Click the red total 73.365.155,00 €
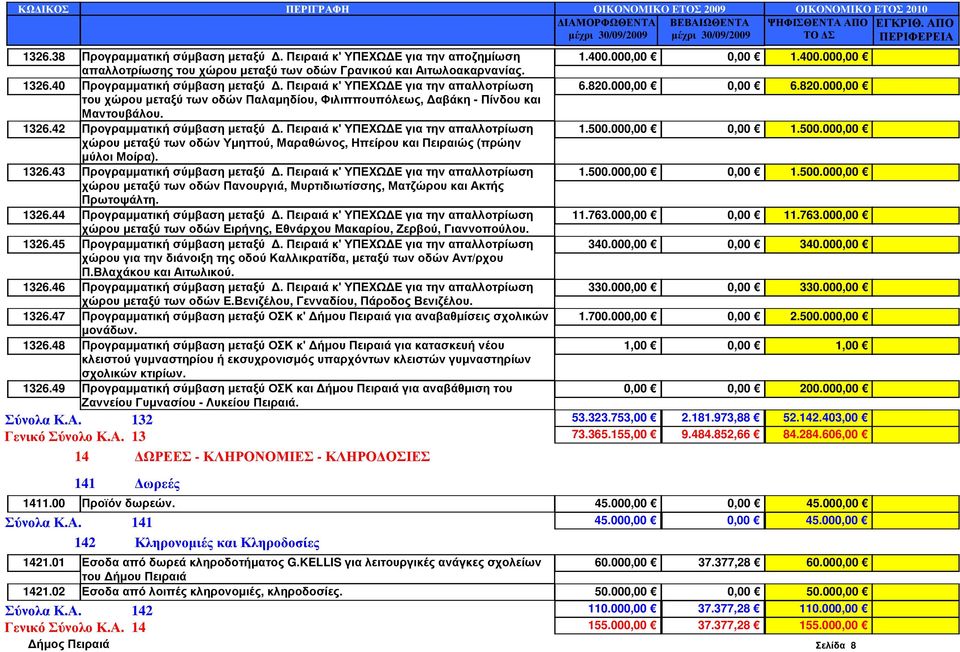Viewport: 960px width, 652px height. coord(607,434)
